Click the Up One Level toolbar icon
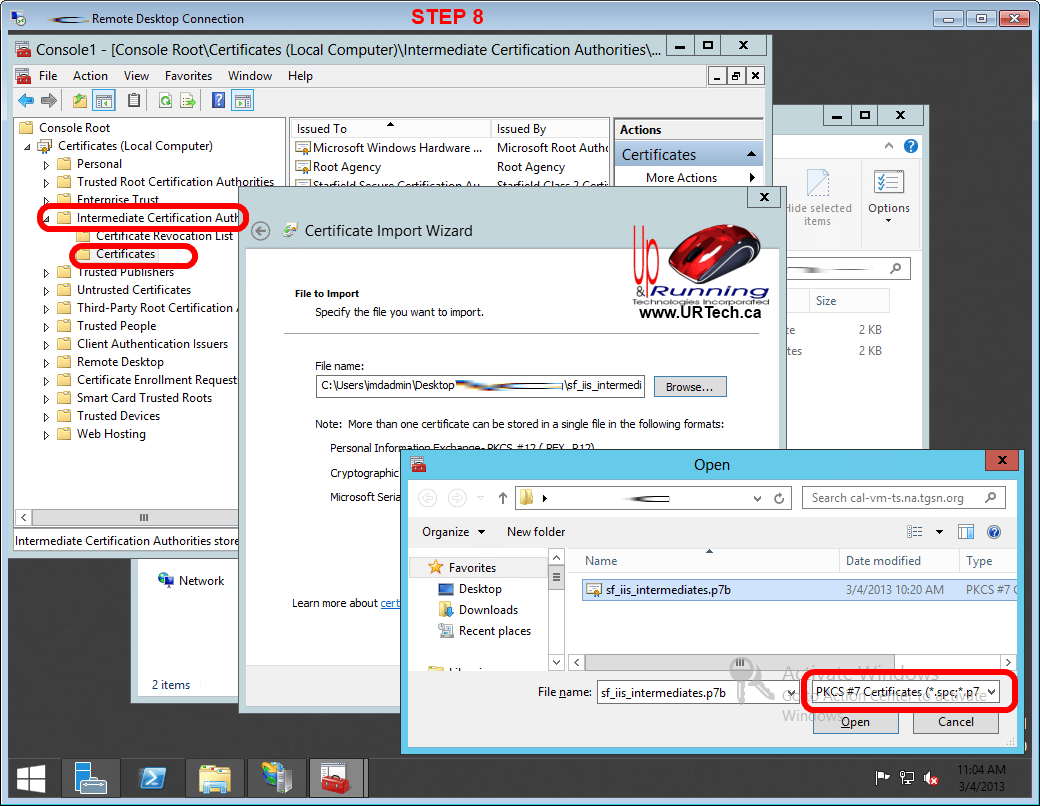Image resolution: width=1040 pixels, height=806 pixels. [80, 100]
